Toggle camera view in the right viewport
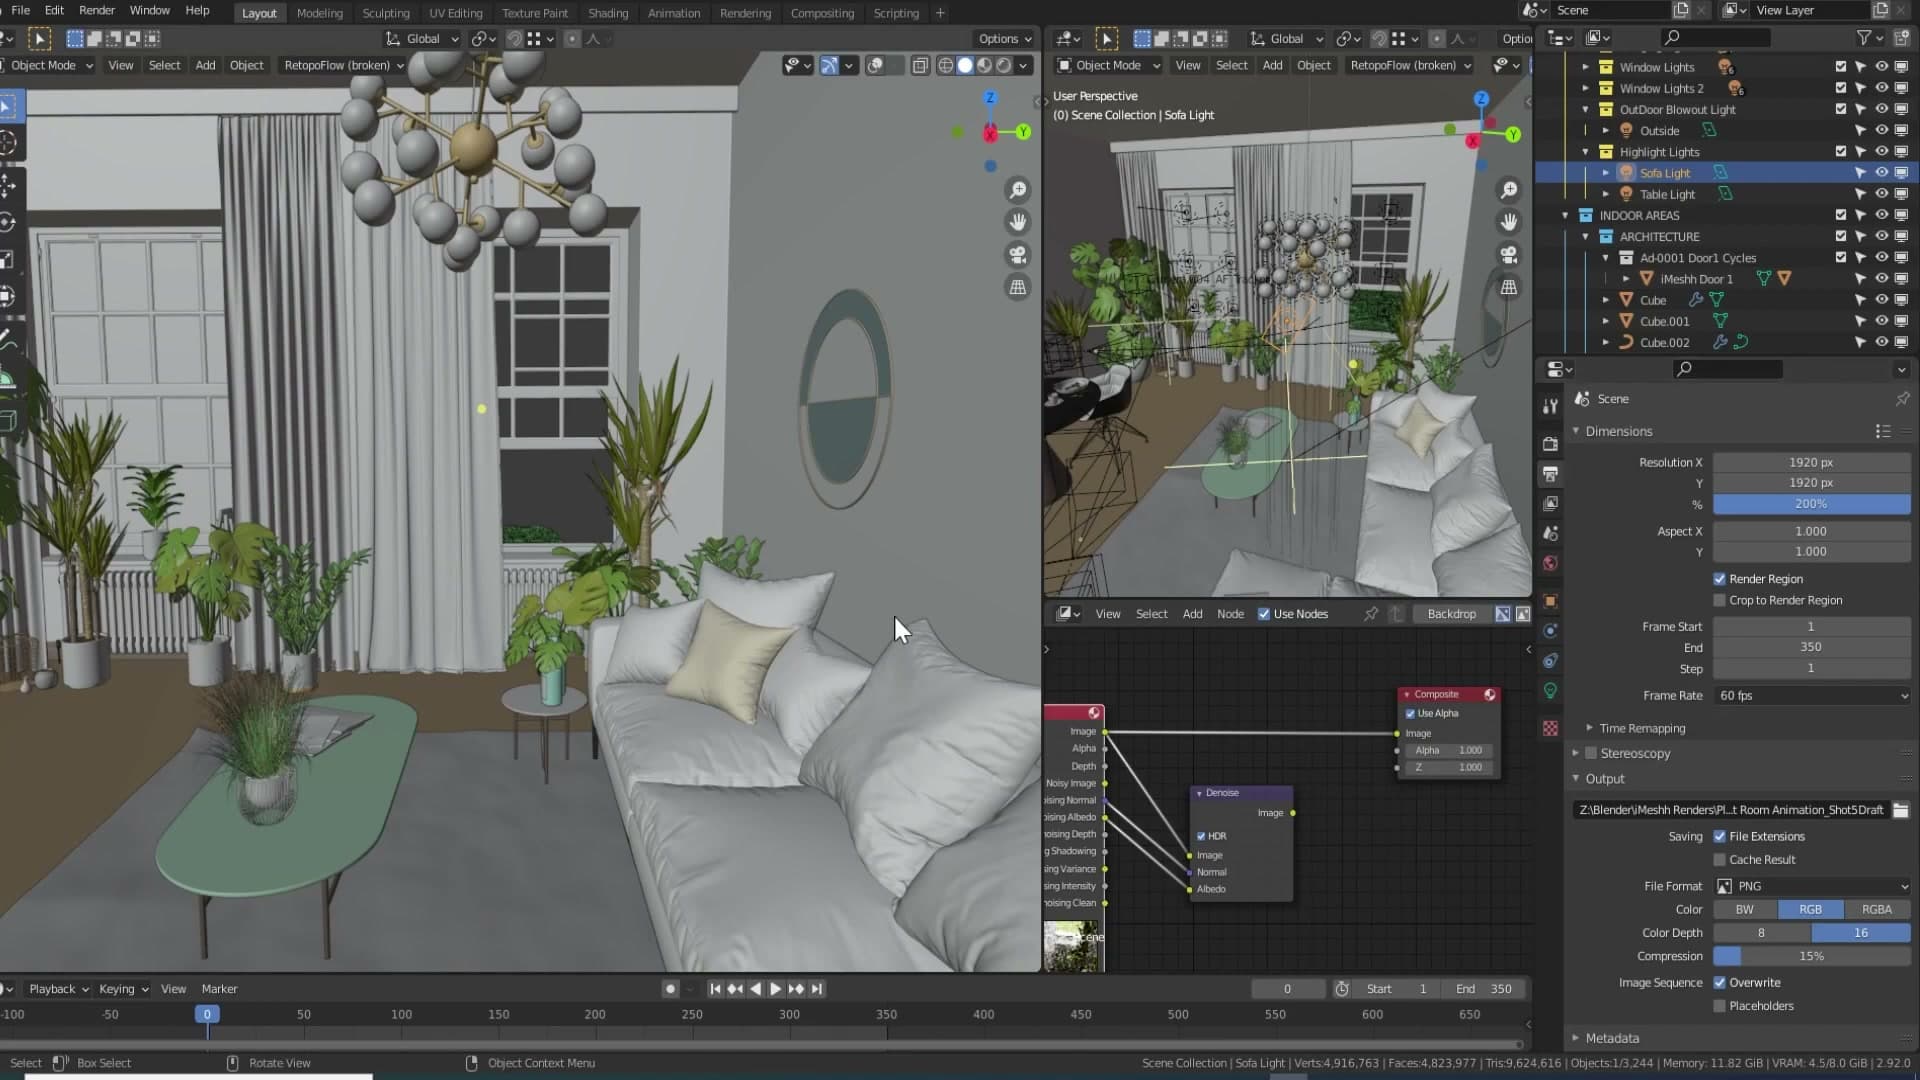Image resolution: width=1920 pixels, height=1080 pixels. tap(1509, 255)
